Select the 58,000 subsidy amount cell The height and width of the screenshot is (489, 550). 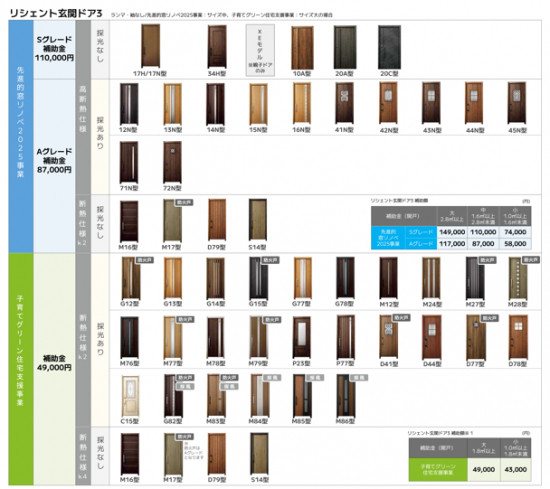515,244
